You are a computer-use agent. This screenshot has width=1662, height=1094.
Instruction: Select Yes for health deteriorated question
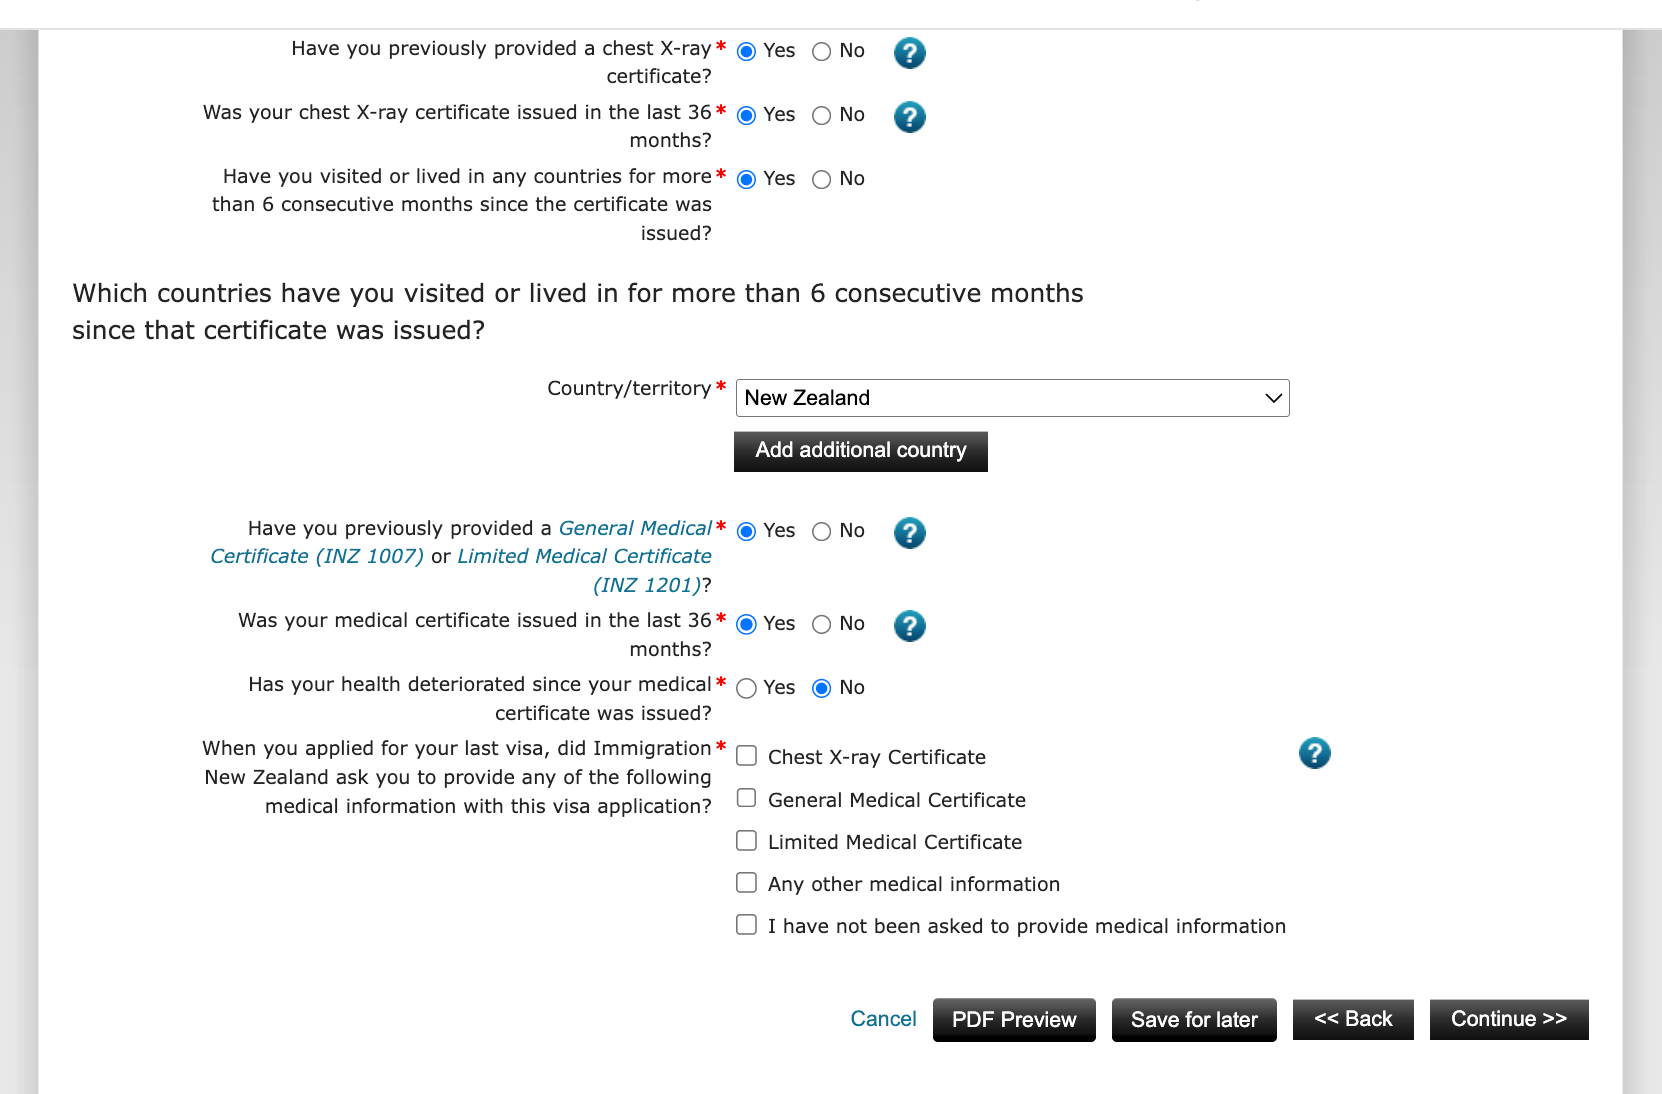tap(747, 688)
